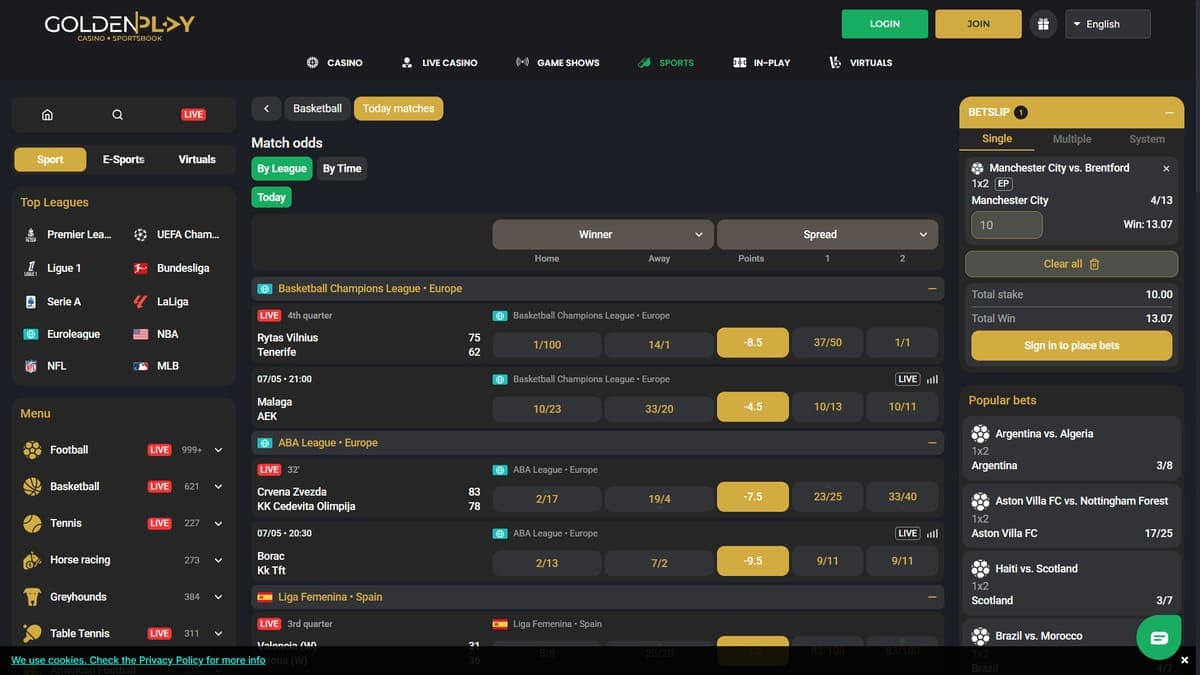This screenshot has width=1200, height=675.
Task: Click the JOIN button
Action: 978,24
